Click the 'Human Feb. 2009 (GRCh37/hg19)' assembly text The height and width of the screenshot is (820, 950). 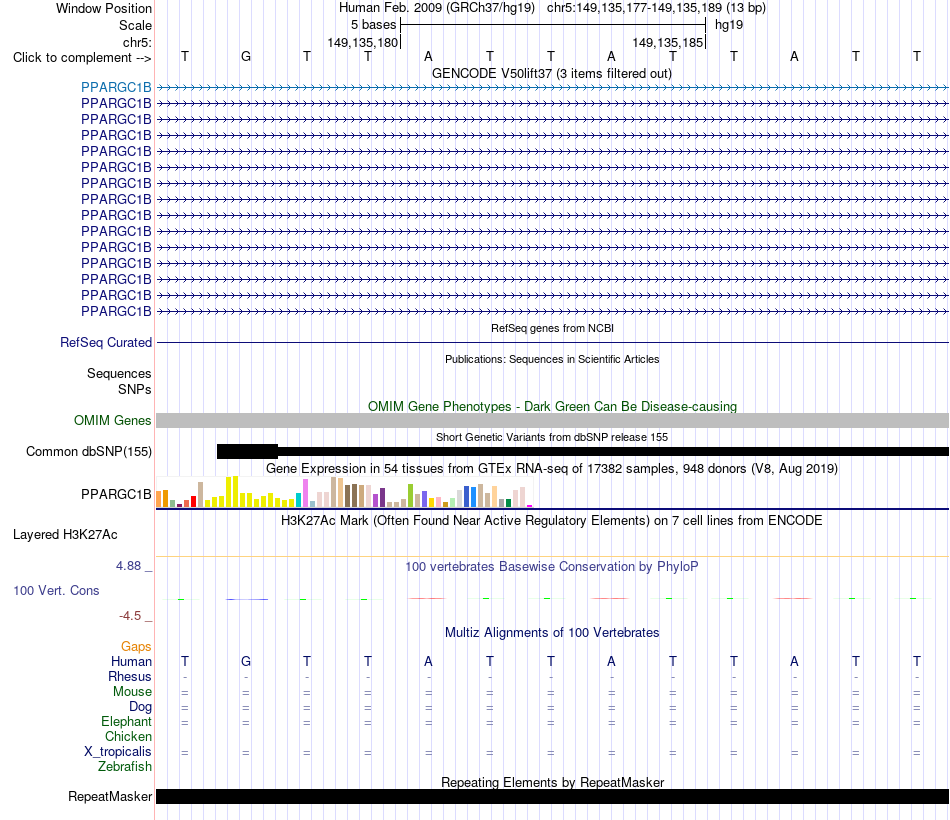(x=437, y=8)
